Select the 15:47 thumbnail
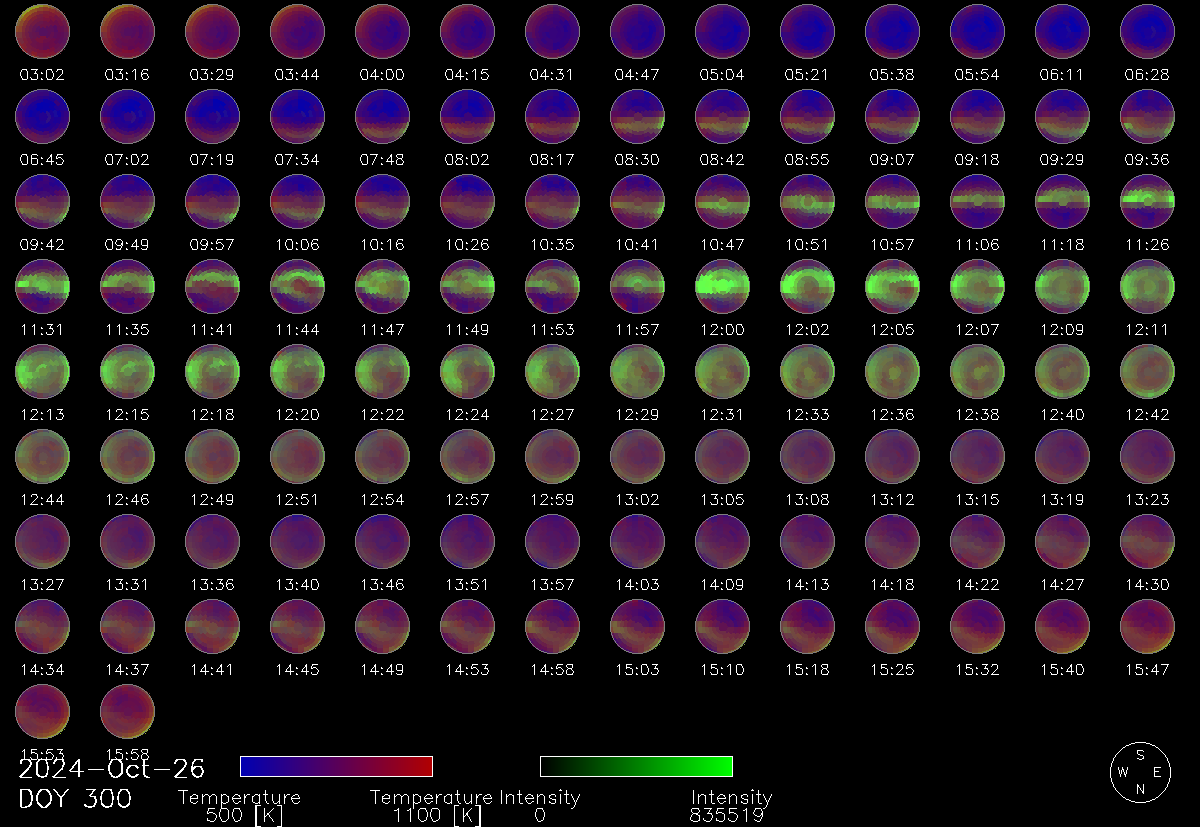The height and width of the screenshot is (827, 1200). click(1147, 625)
